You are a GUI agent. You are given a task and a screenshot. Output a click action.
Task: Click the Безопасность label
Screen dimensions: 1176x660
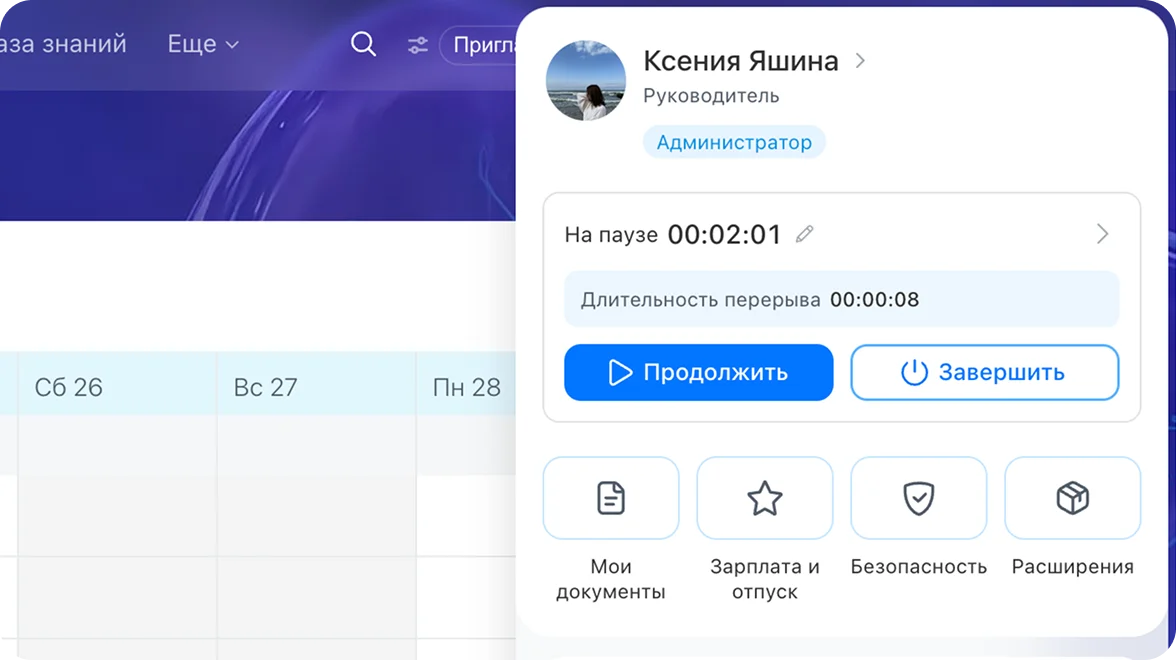pos(919,566)
